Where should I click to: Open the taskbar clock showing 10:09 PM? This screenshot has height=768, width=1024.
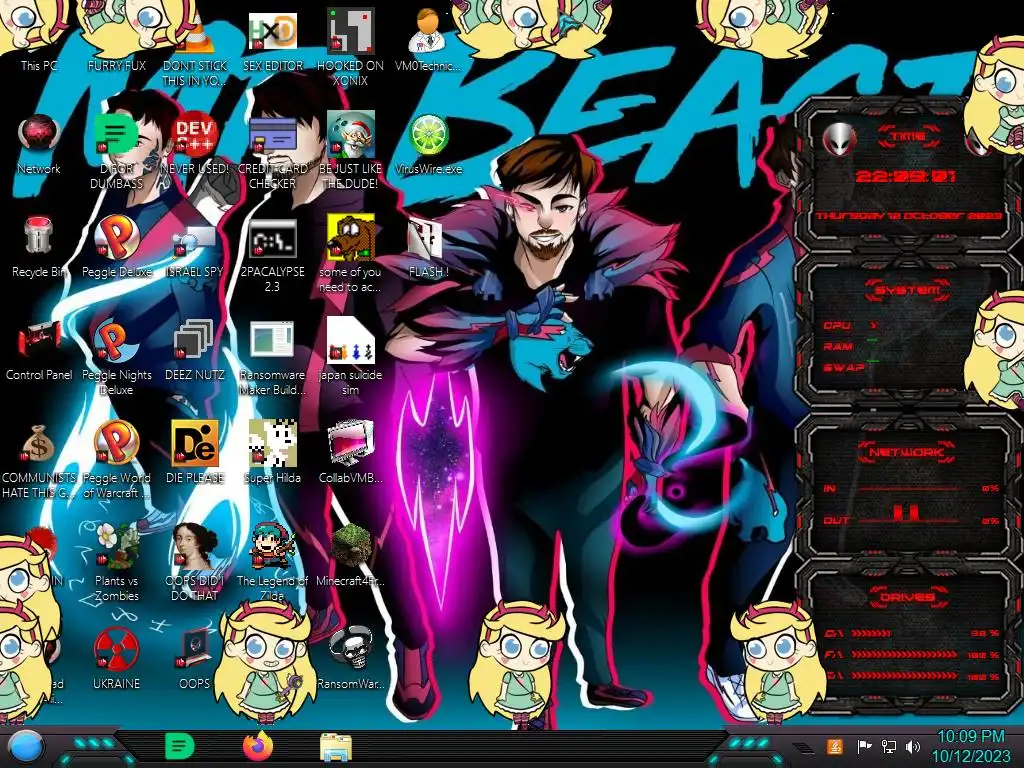pos(971,746)
